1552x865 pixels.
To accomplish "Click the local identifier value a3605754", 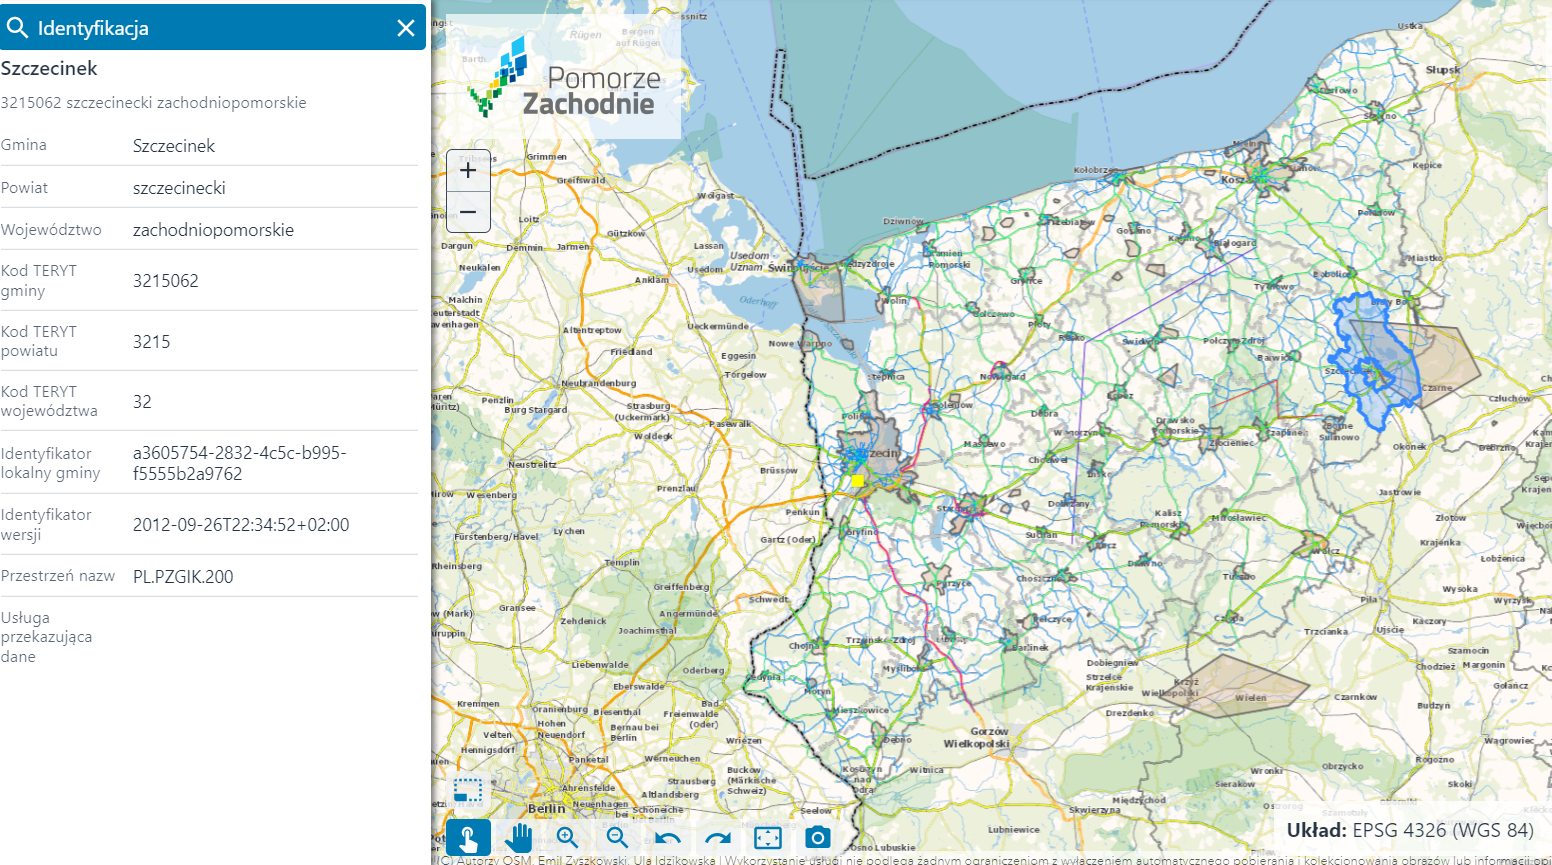I will pos(239,463).
